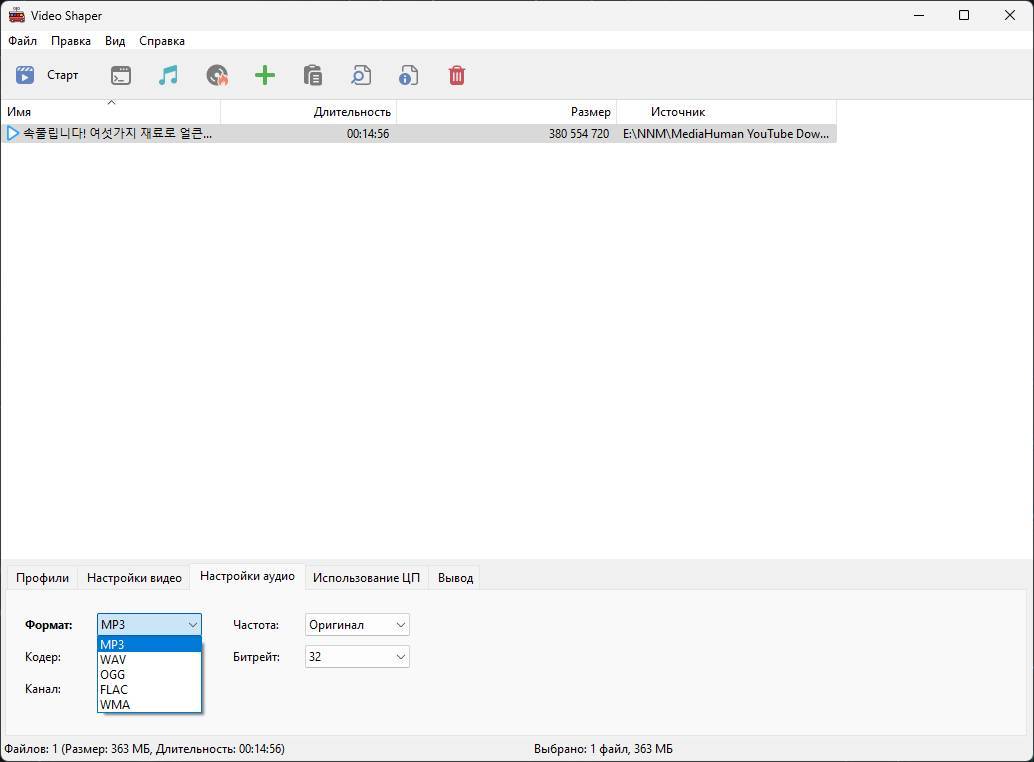The height and width of the screenshot is (762, 1034).
Task: Choose FLAC in the format list
Action: [149, 689]
